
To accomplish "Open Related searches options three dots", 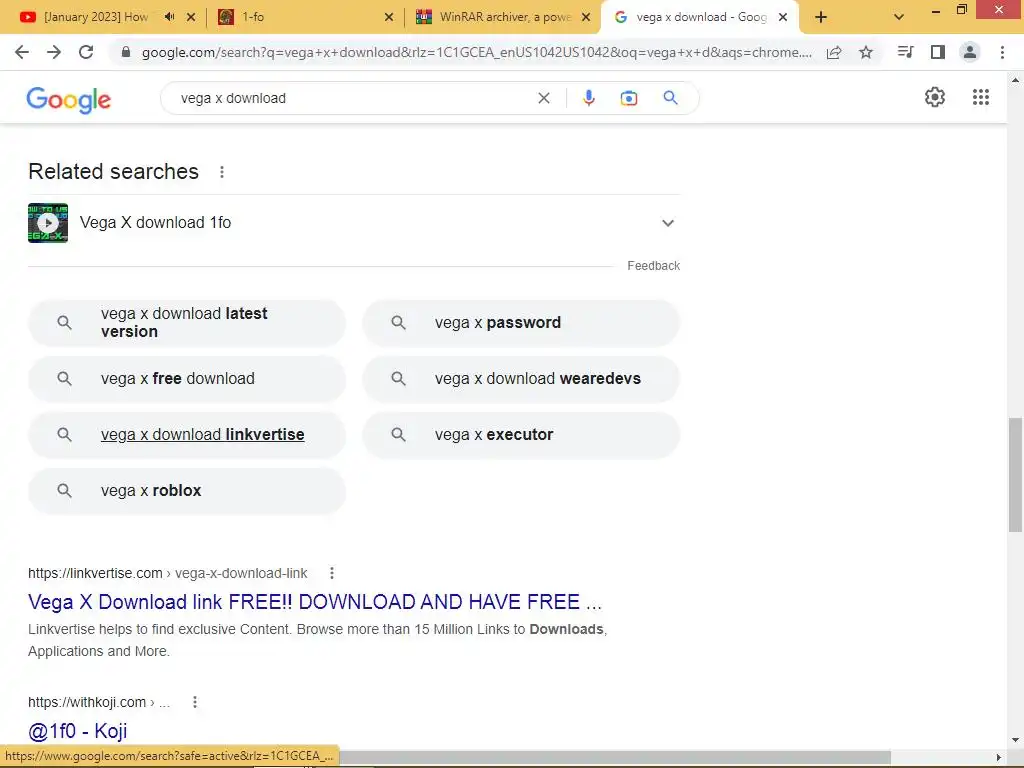I will [222, 172].
